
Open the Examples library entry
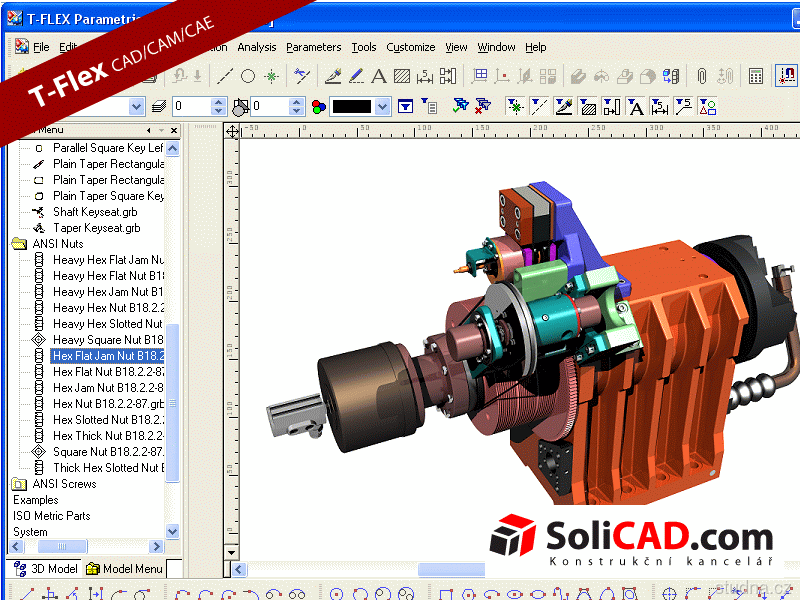[36, 500]
